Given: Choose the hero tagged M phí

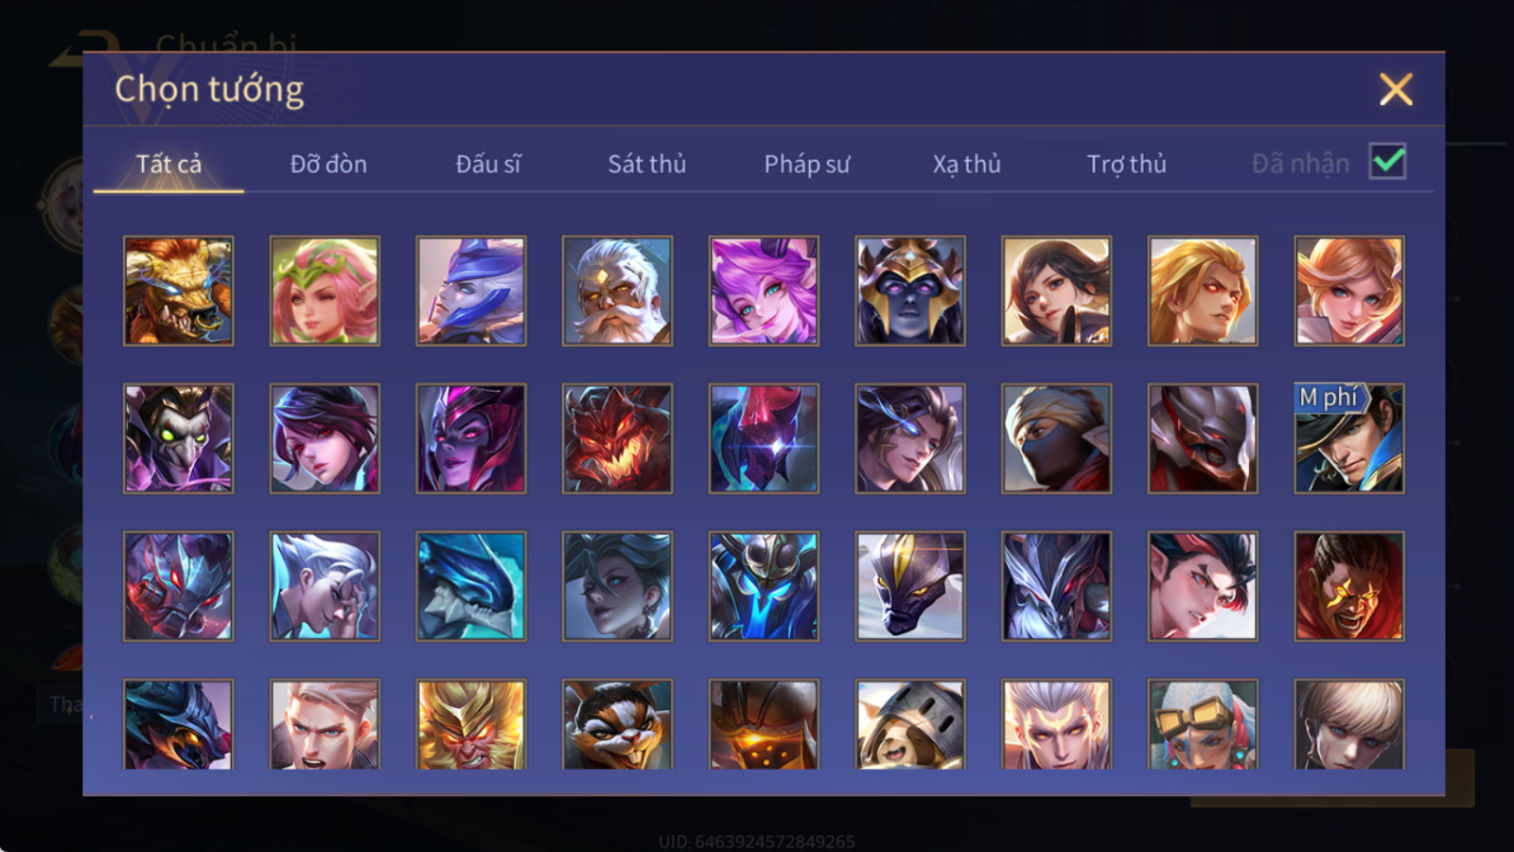Looking at the screenshot, I should pos(1349,439).
